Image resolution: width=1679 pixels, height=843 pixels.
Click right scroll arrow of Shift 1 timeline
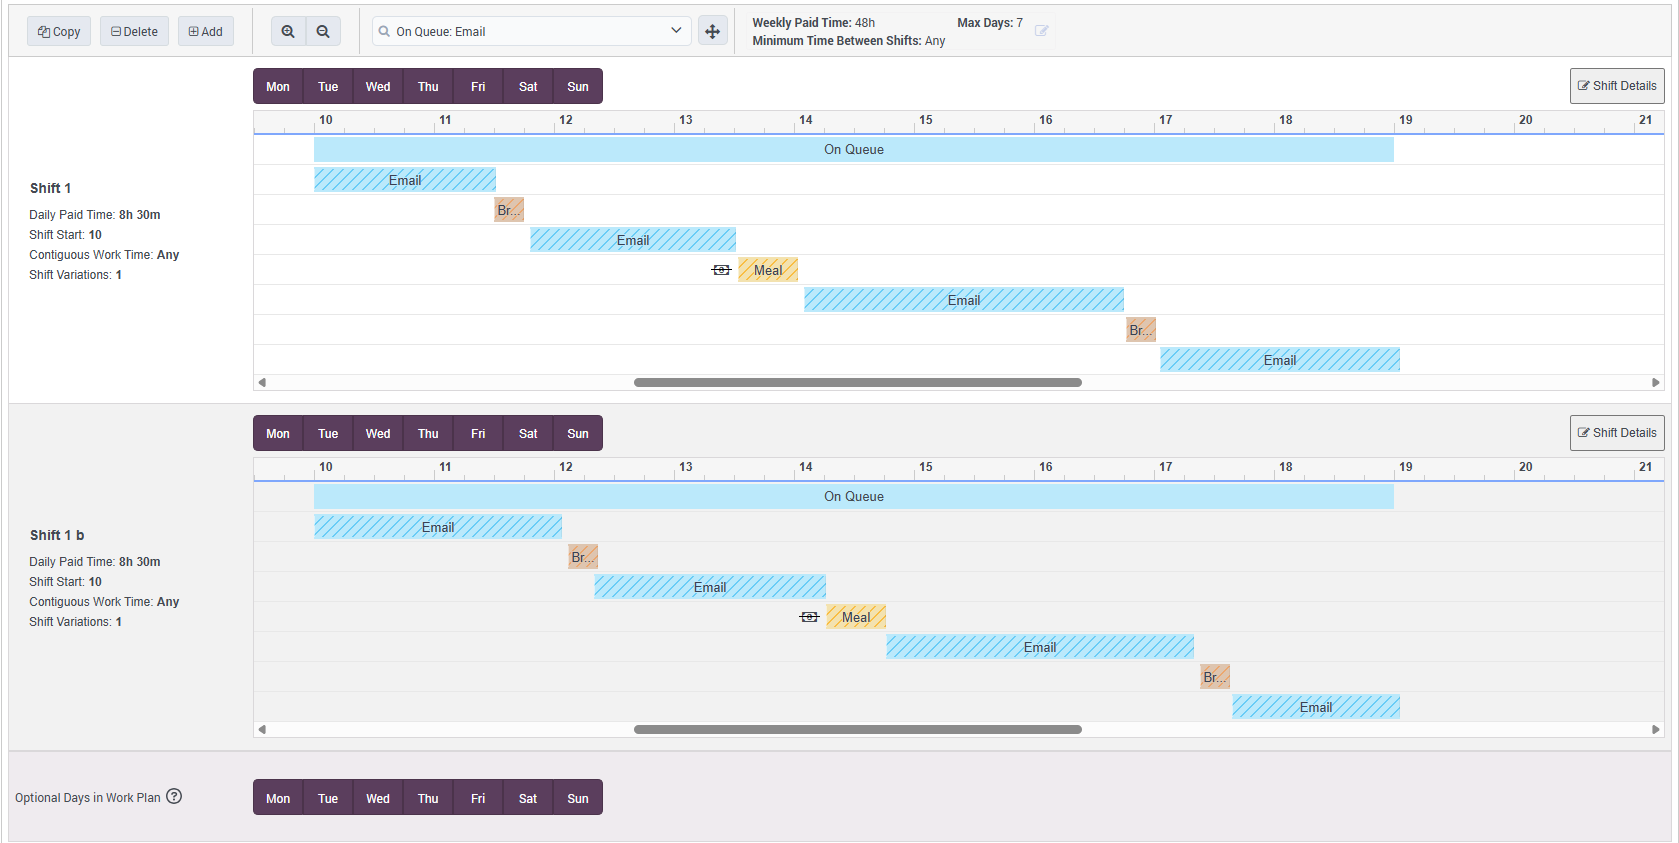click(x=1655, y=382)
